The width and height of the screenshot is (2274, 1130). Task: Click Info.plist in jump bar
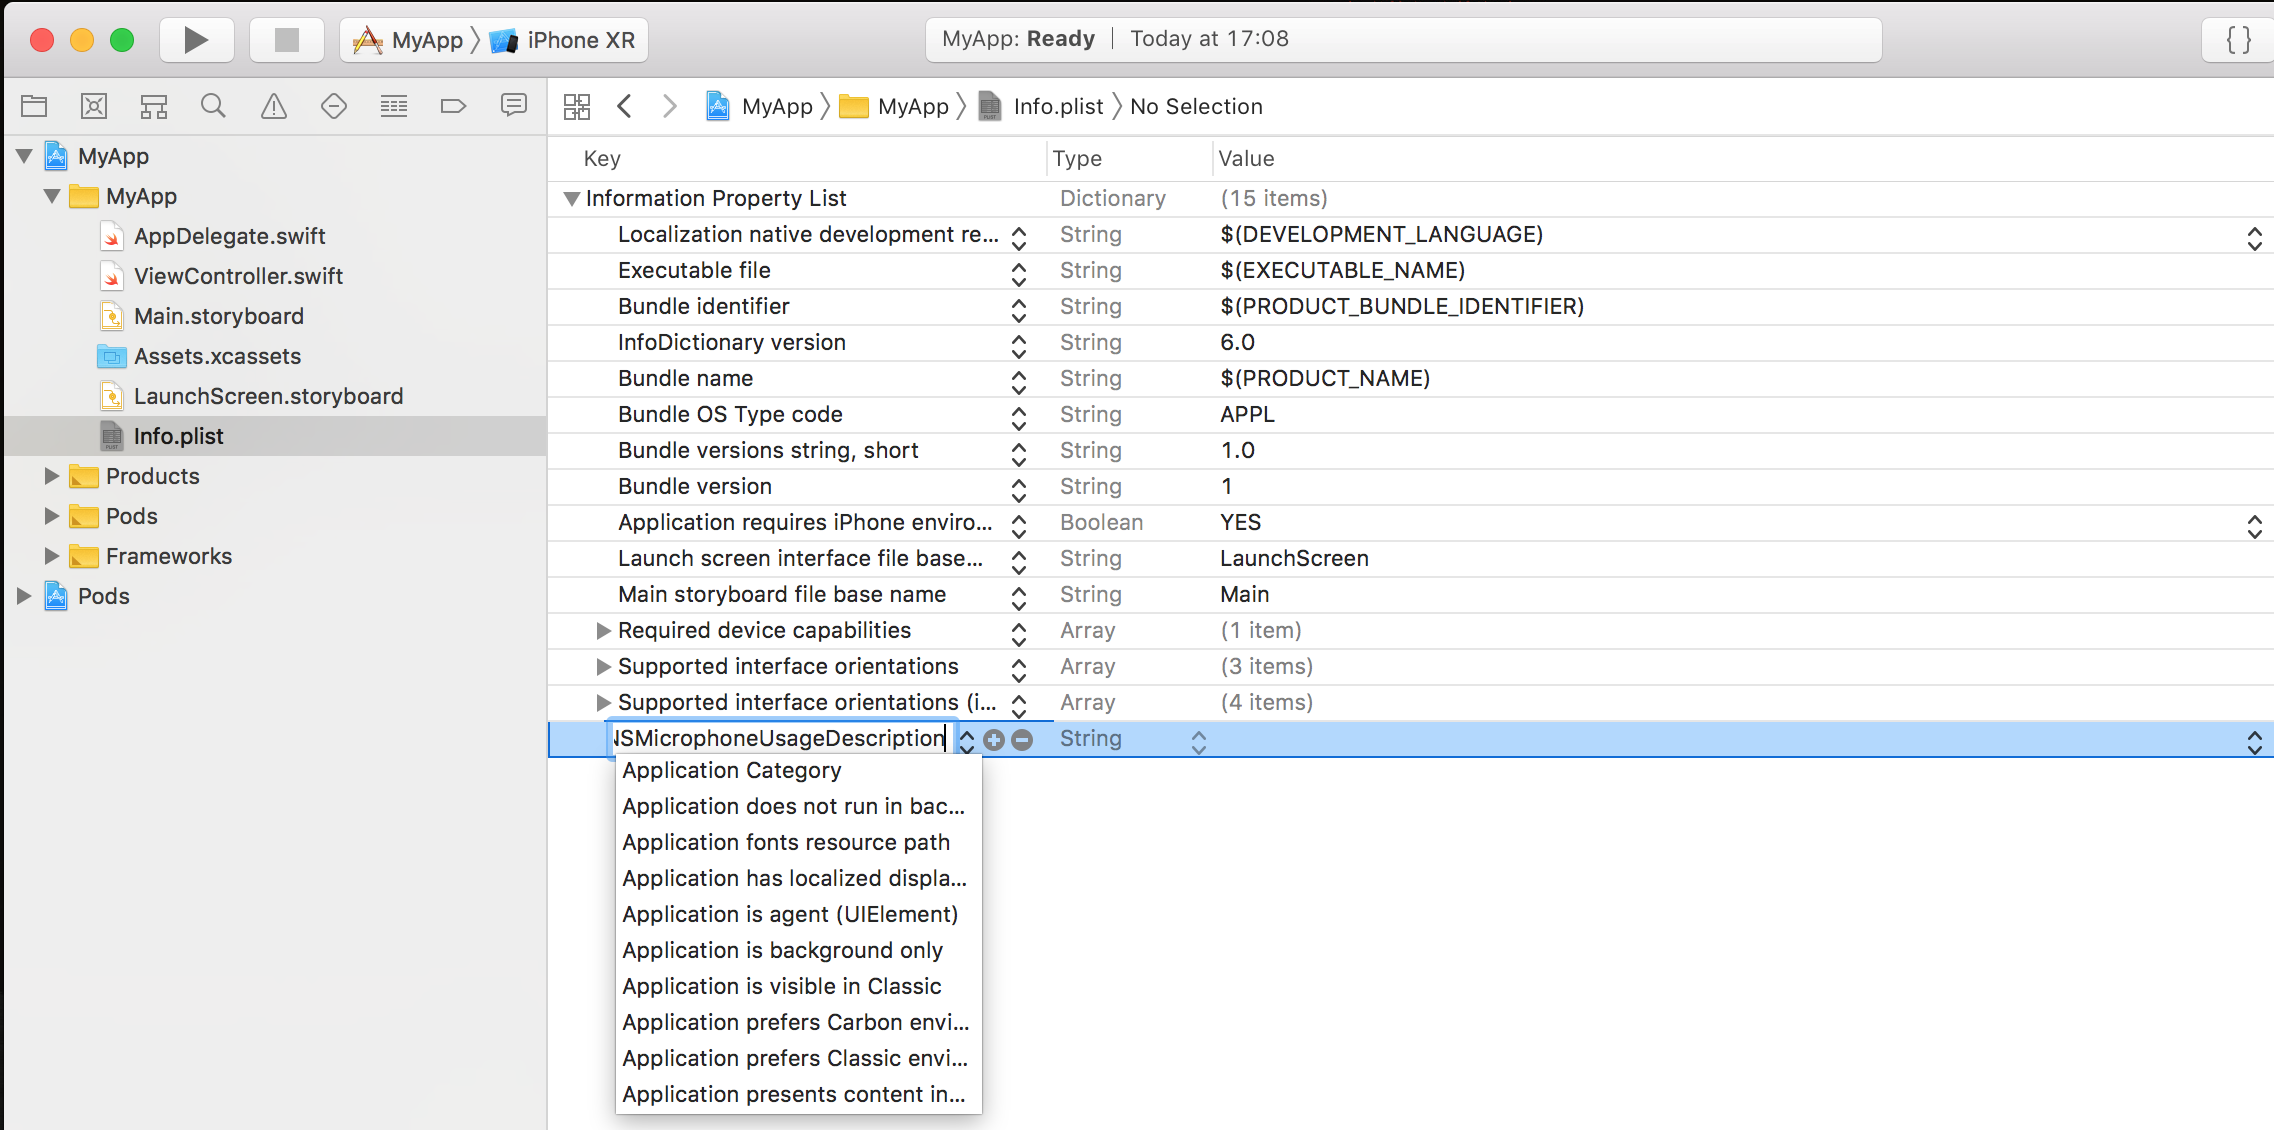coord(1041,106)
